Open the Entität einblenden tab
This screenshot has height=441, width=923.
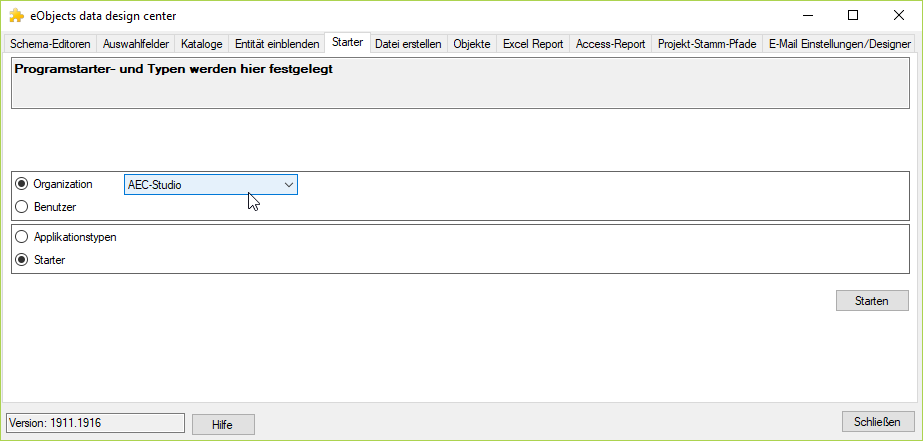tap(277, 44)
